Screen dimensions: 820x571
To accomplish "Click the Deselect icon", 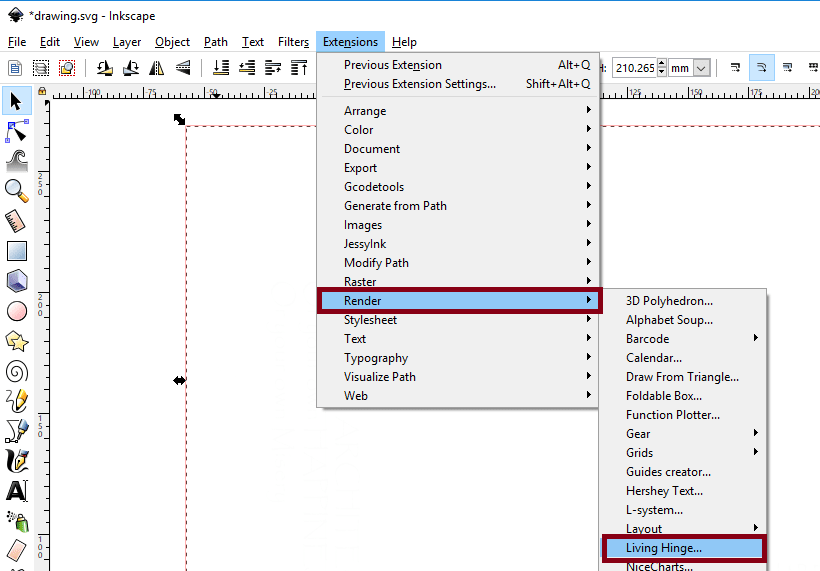I will (66, 68).
